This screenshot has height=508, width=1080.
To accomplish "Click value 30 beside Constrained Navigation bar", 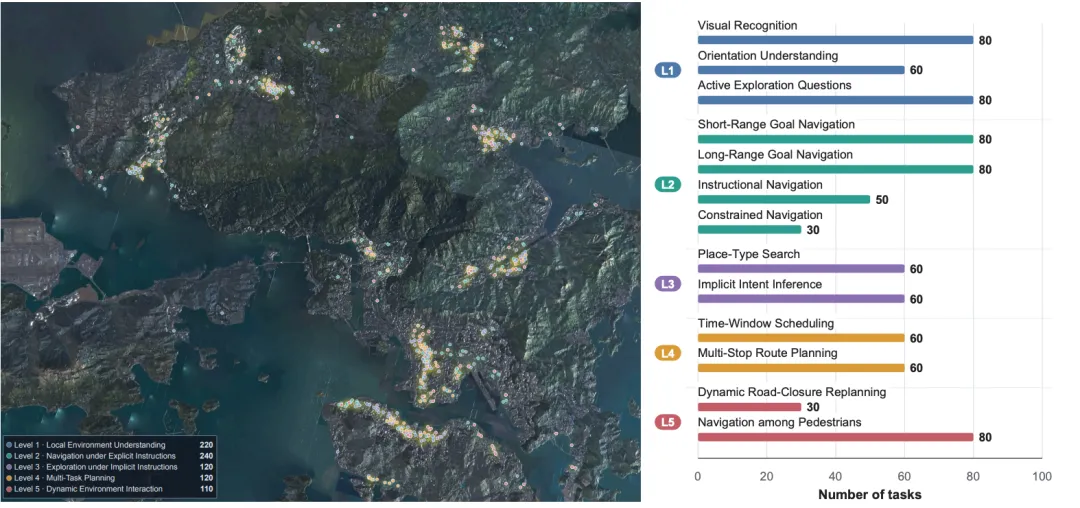I will [x=813, y=230].
